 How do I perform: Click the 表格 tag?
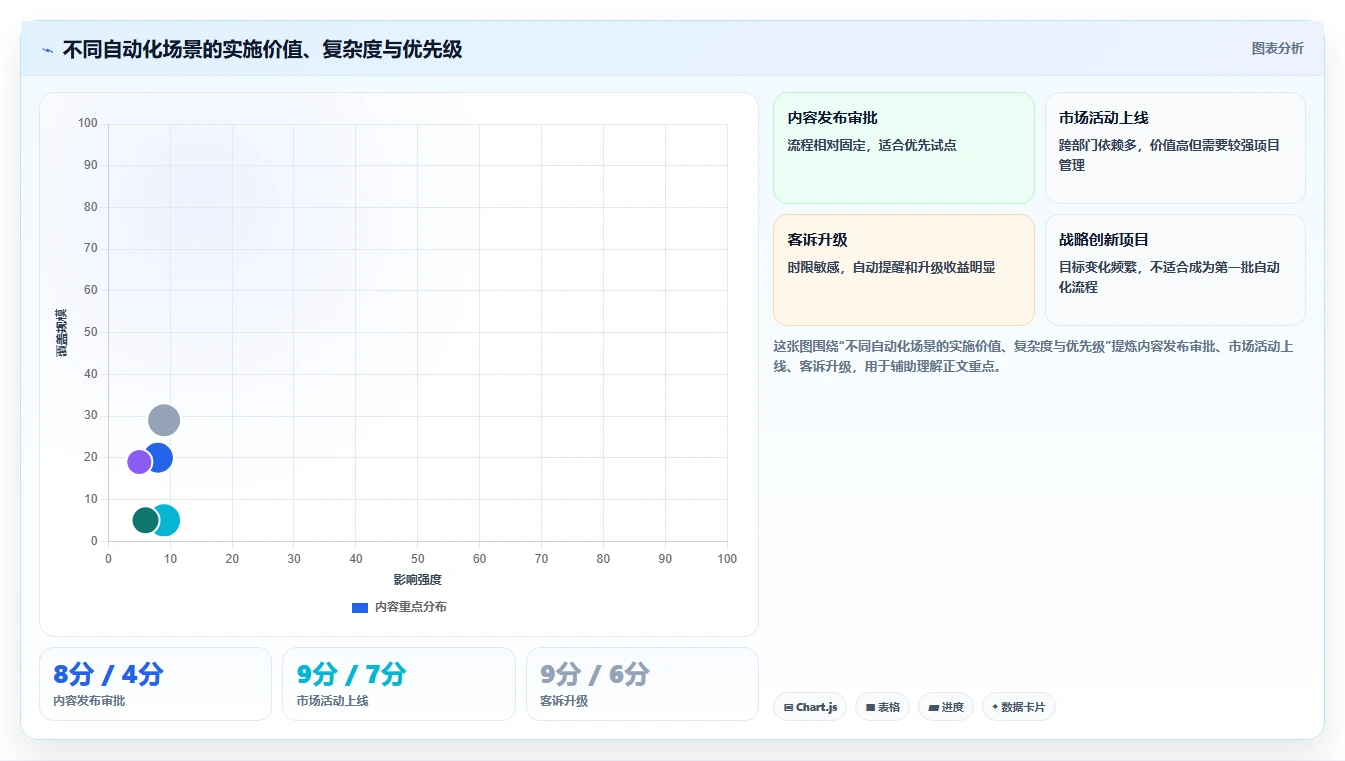tap(882, 707)
